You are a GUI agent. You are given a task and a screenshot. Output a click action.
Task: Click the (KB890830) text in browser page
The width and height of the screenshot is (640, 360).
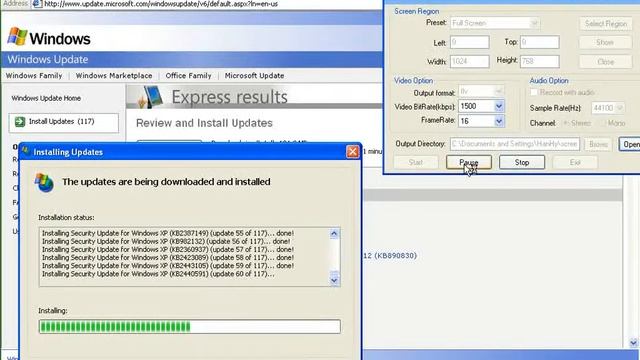coord(396,256)
